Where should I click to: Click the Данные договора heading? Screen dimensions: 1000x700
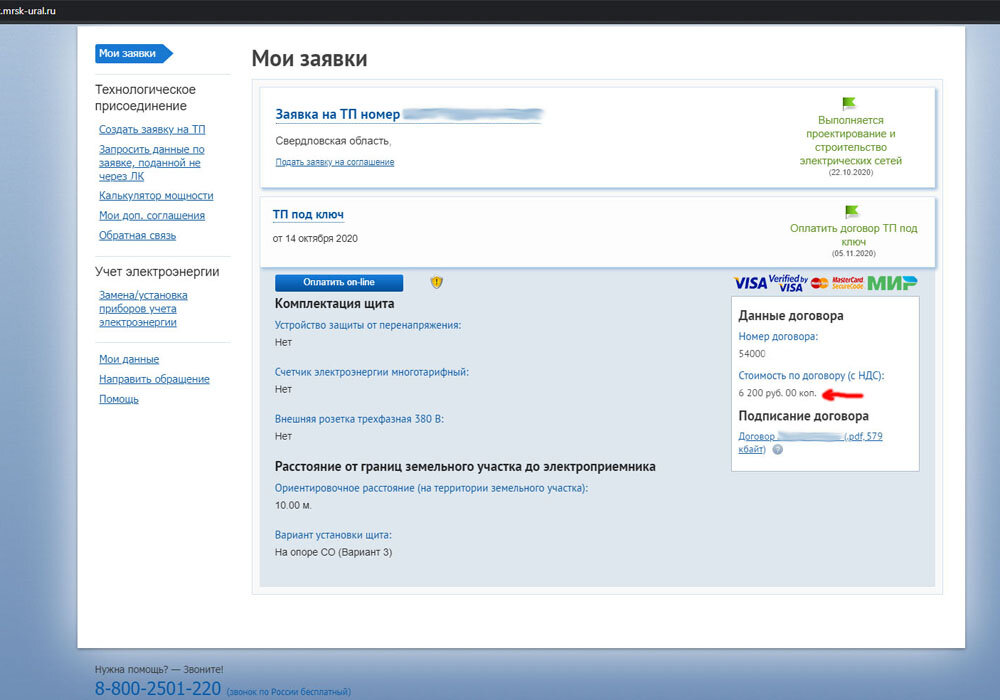(x=791, y=316)
